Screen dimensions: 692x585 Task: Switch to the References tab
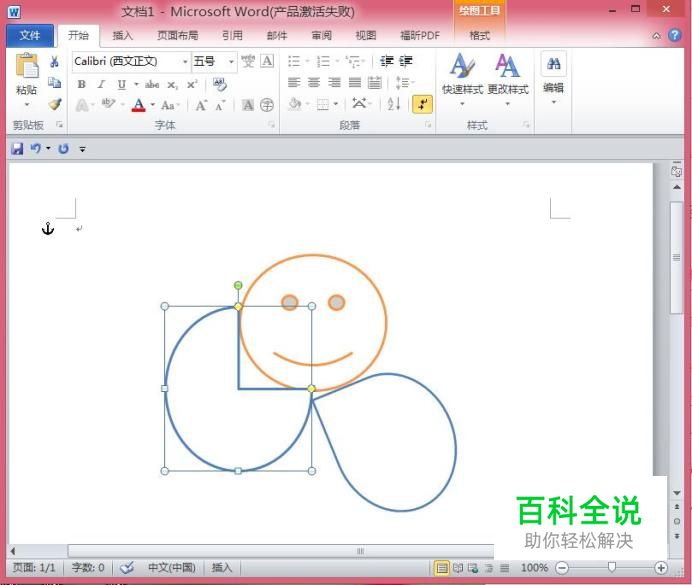coord(232,36)
